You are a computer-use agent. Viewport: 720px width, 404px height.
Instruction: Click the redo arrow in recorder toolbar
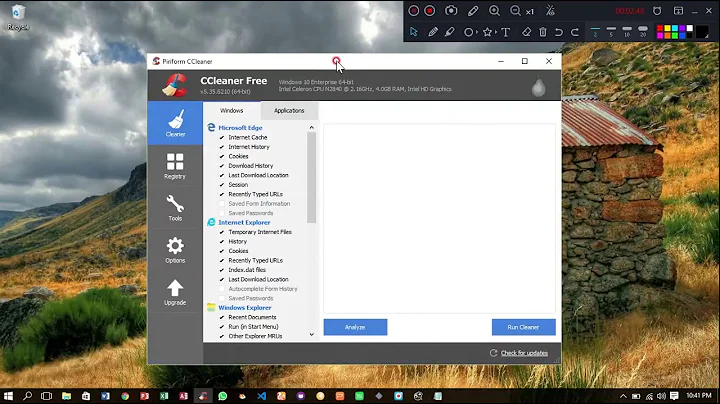[574, 32]
